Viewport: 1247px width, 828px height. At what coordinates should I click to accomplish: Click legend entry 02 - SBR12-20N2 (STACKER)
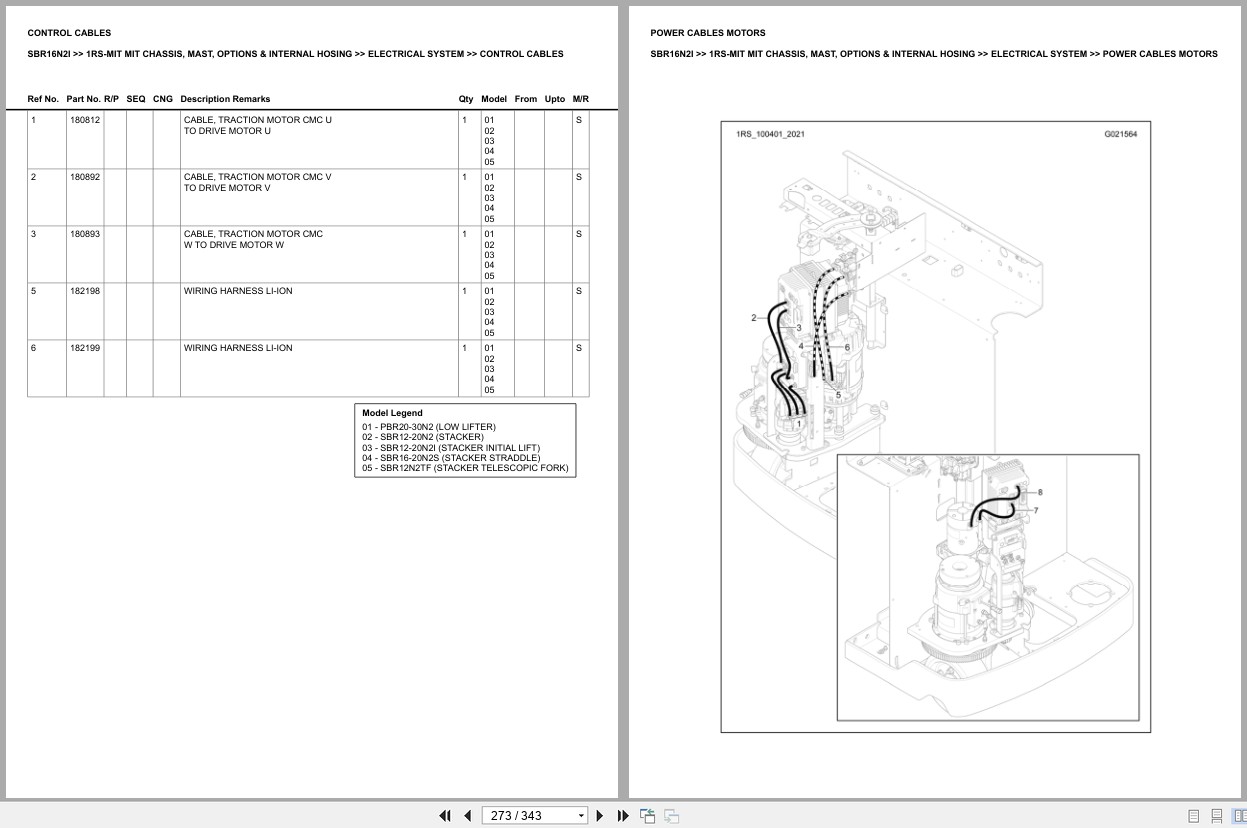click(x=423, y=437)
